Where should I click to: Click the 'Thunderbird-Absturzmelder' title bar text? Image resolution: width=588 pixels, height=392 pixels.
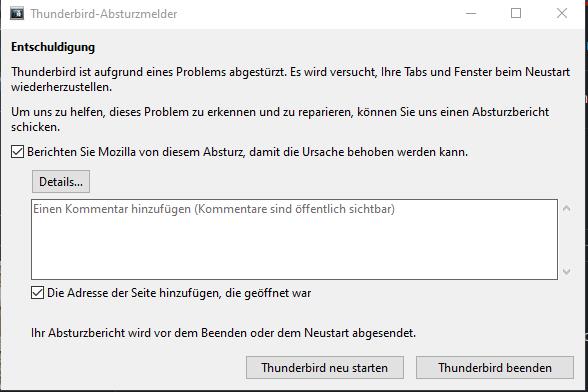pyautogui.click(x=104, y=14)
